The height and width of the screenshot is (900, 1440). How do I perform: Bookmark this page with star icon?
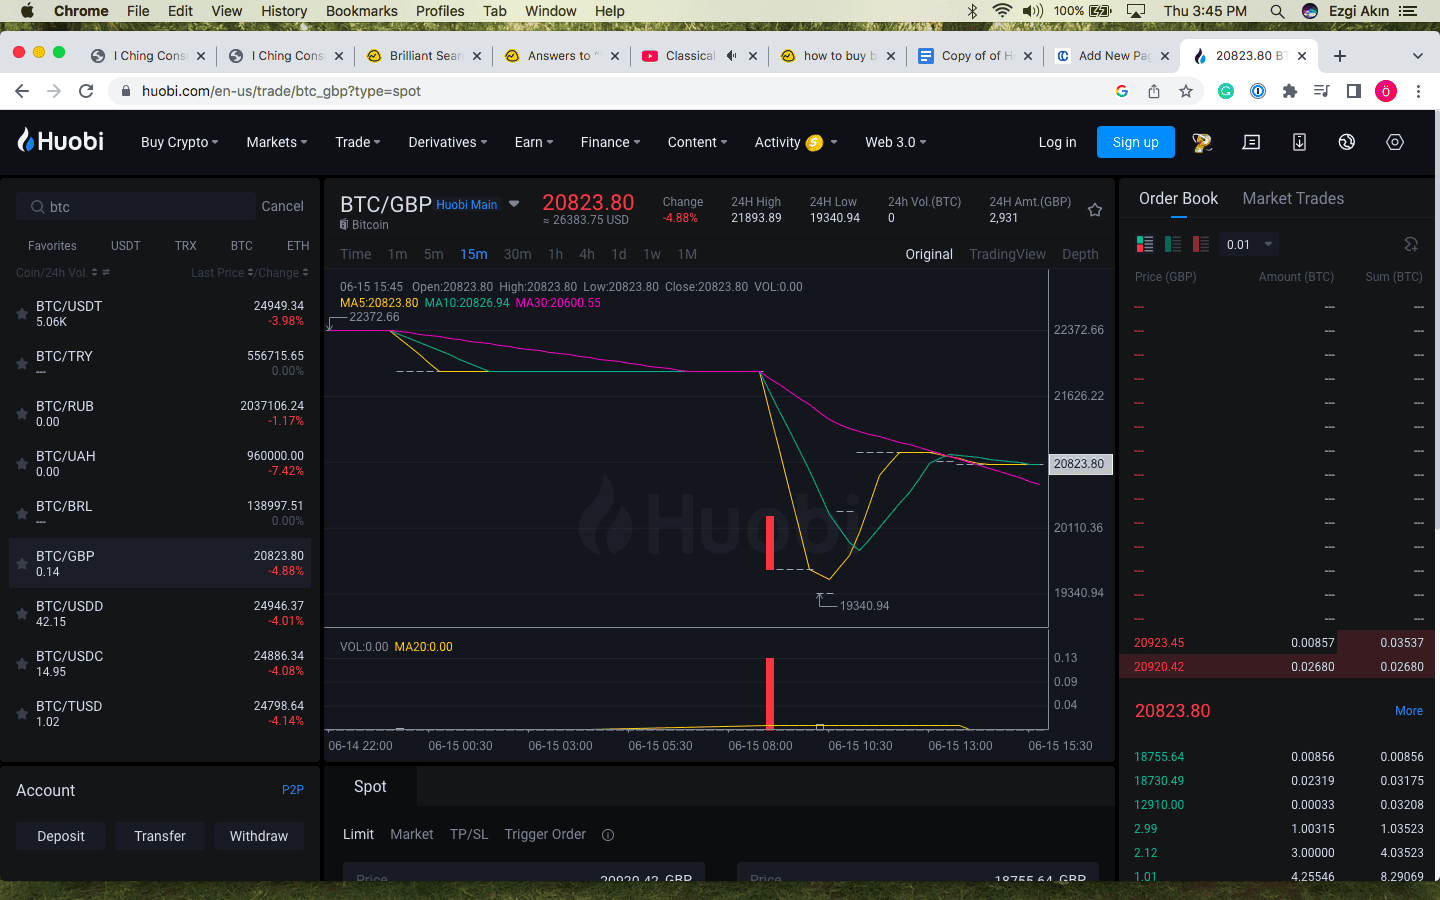(x=1186, y=91)
